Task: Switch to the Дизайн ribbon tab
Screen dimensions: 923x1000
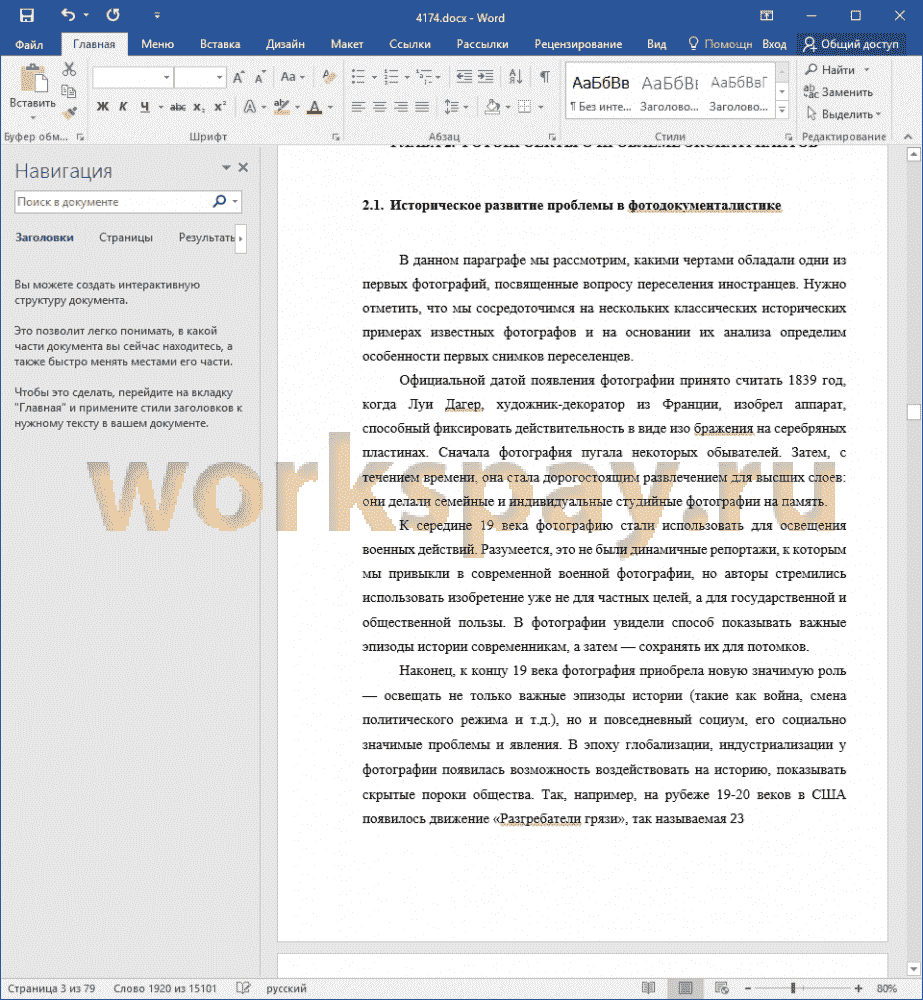Action: tap(285, 44)
